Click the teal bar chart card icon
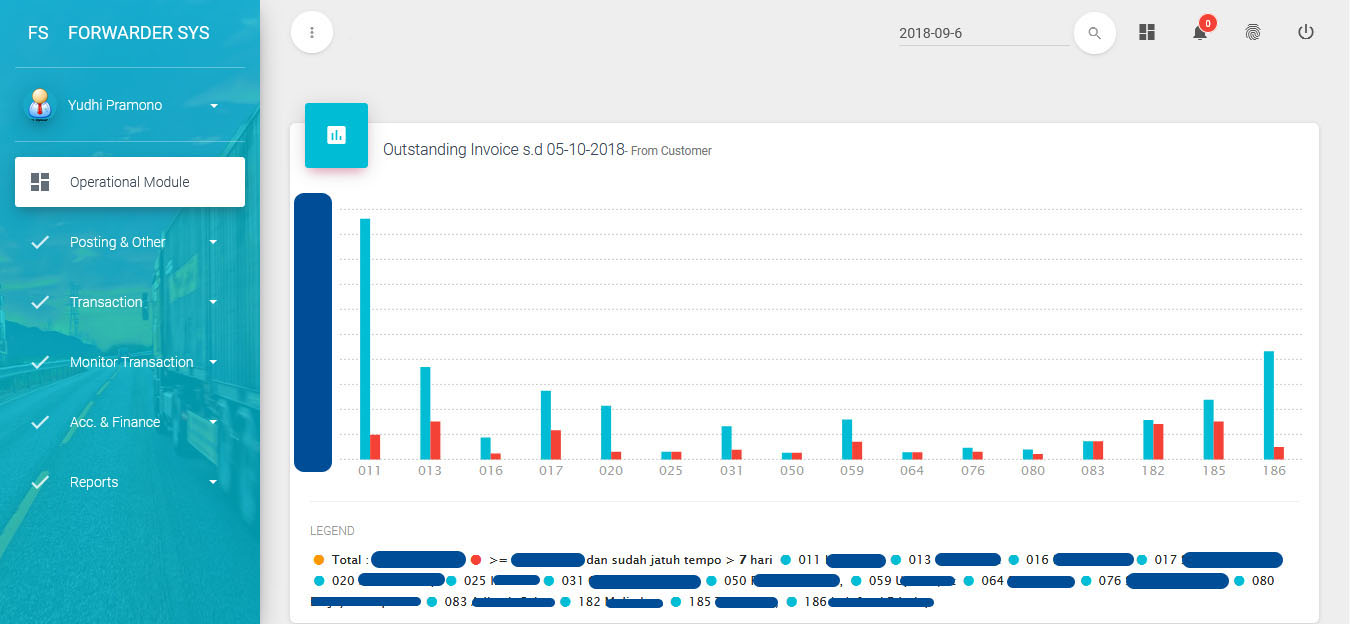 pyautogui.click(x=336, y=135)
